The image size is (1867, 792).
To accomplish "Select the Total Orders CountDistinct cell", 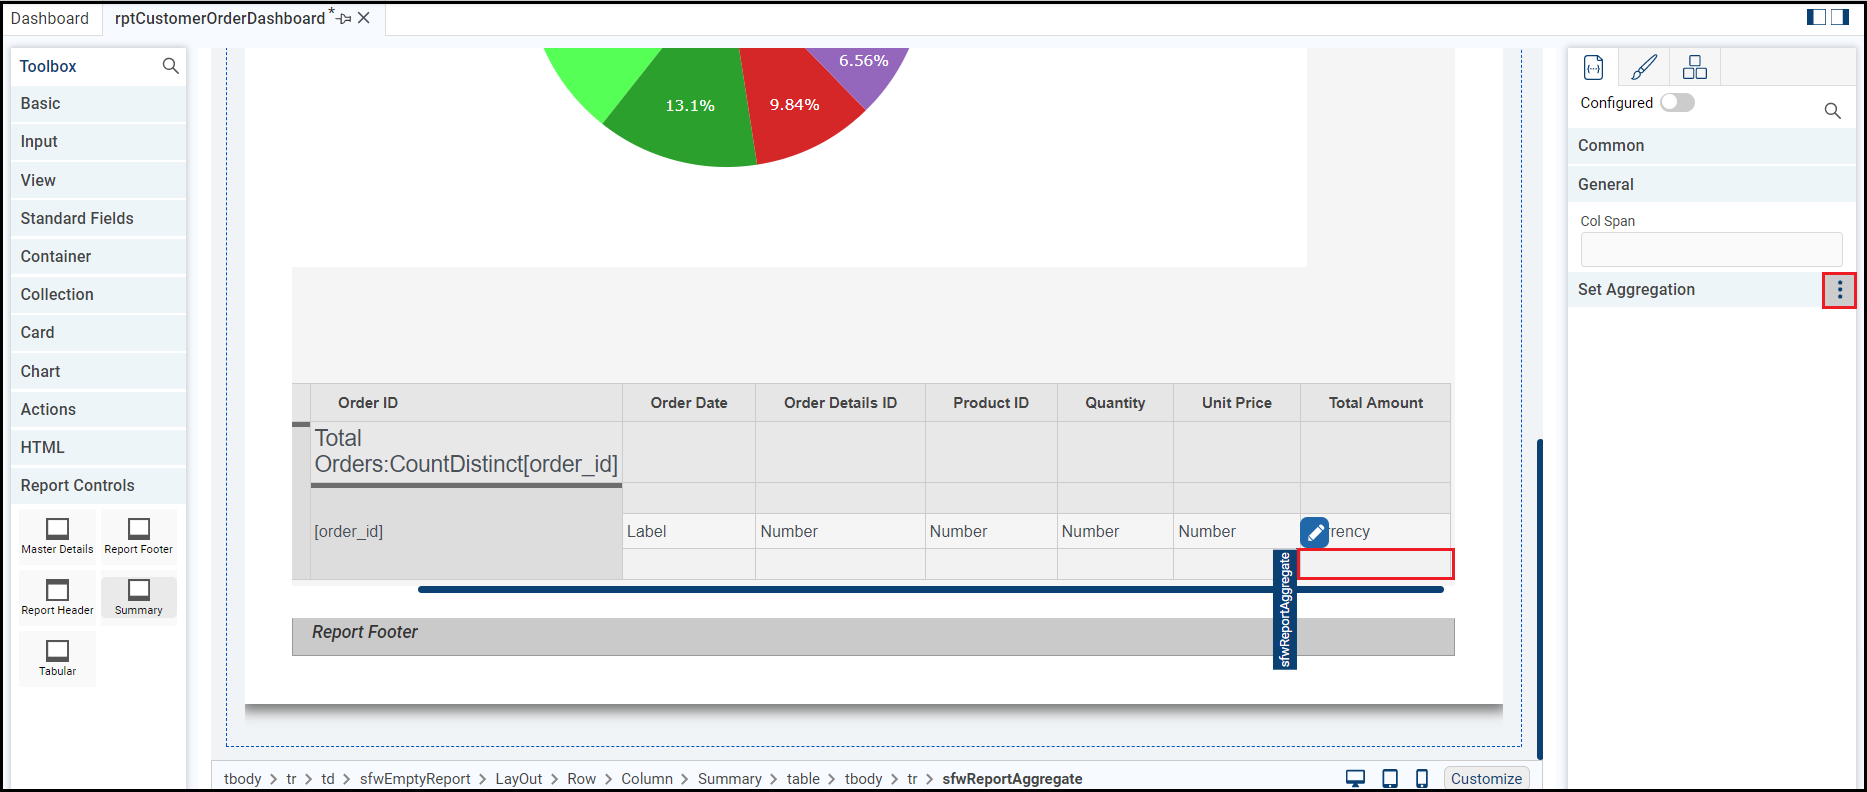I will click(466, 452).
